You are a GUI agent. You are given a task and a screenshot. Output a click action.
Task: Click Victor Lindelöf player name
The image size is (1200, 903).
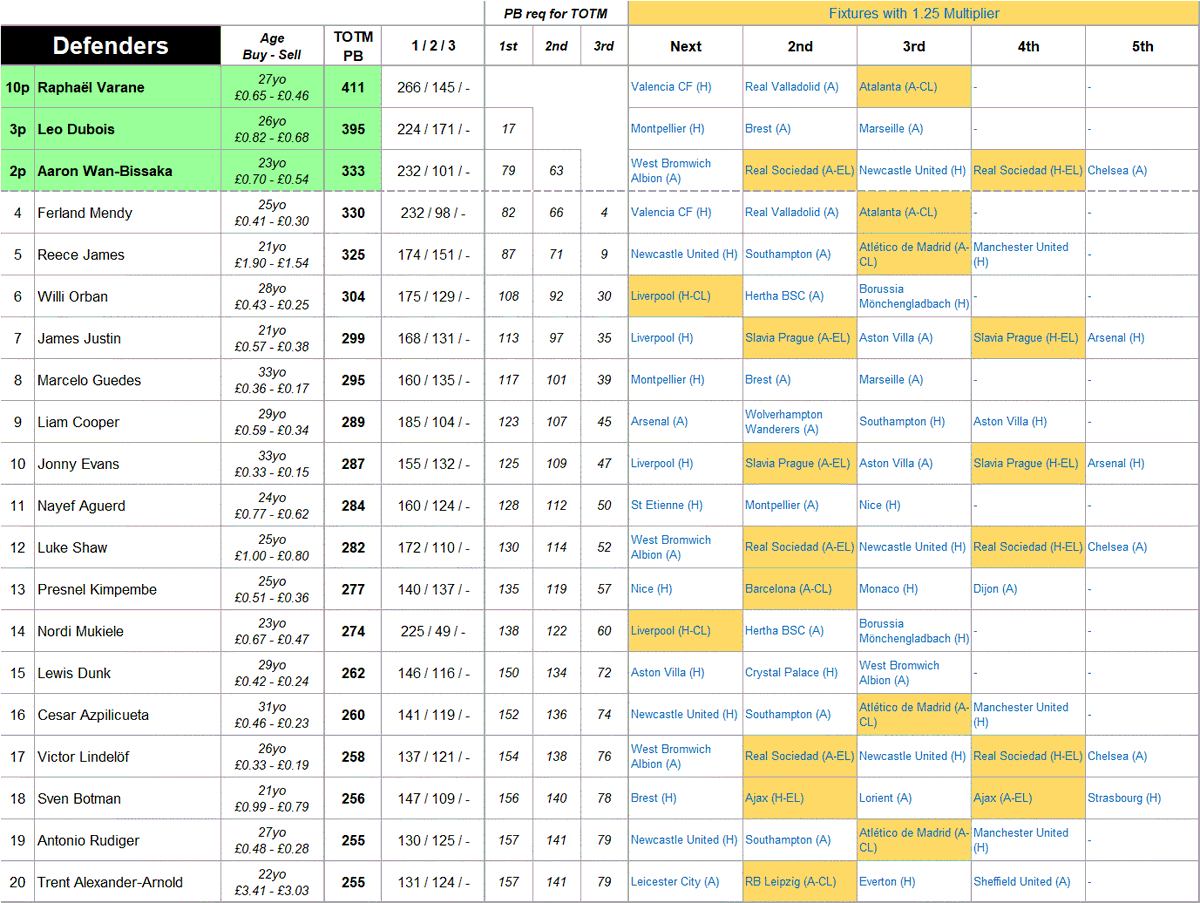[83, 757]
